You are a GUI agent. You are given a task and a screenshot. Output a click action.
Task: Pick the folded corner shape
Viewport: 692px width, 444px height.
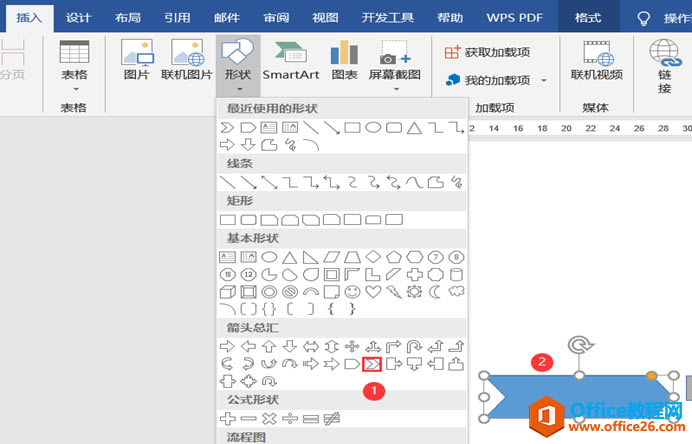click(331, 292)
